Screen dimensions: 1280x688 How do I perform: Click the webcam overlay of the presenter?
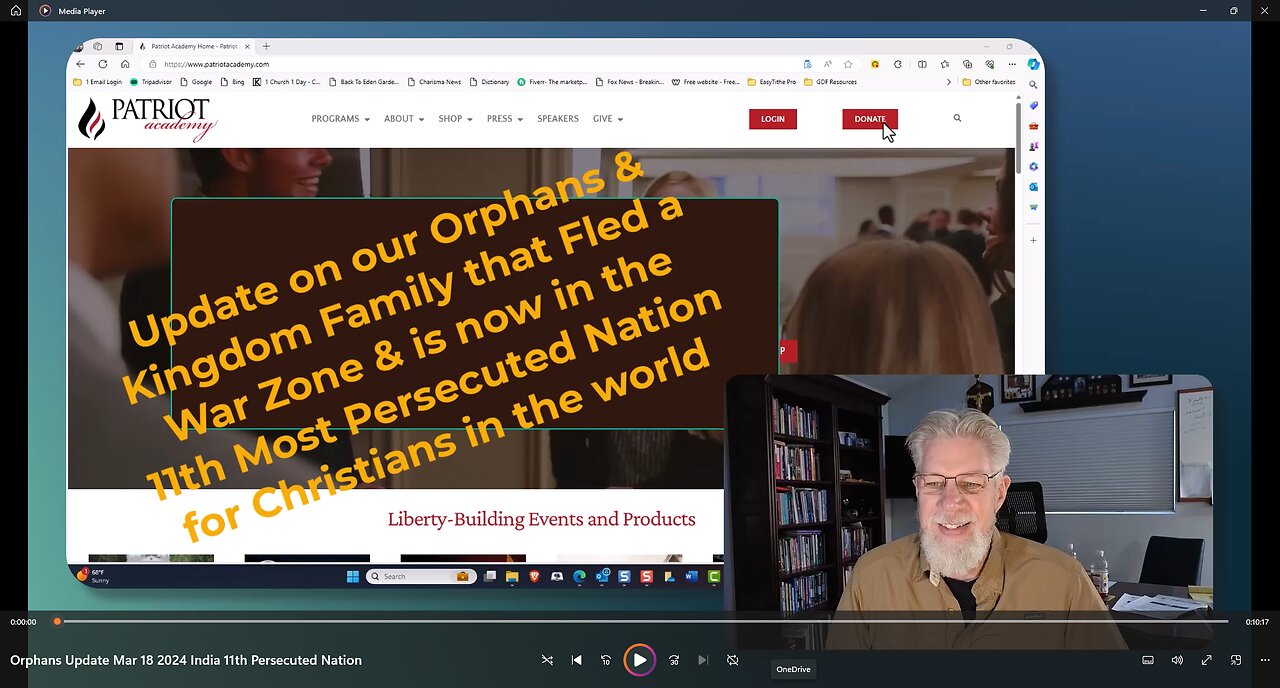coord(969,510)
